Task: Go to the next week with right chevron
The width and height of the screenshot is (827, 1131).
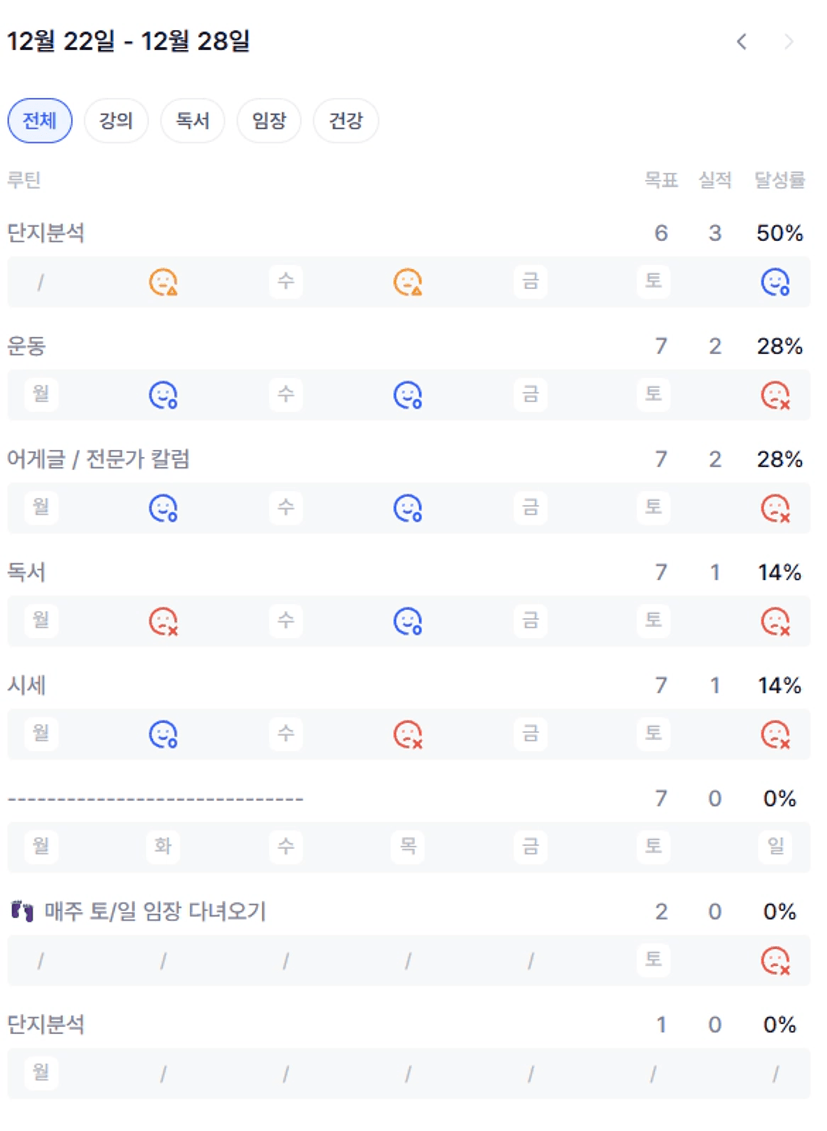Action: coord(789,42)
